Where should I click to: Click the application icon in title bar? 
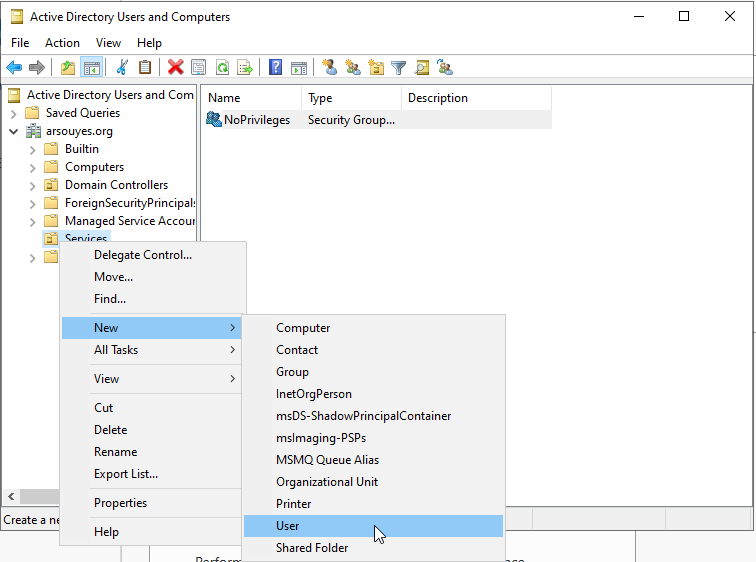(17, 17)
